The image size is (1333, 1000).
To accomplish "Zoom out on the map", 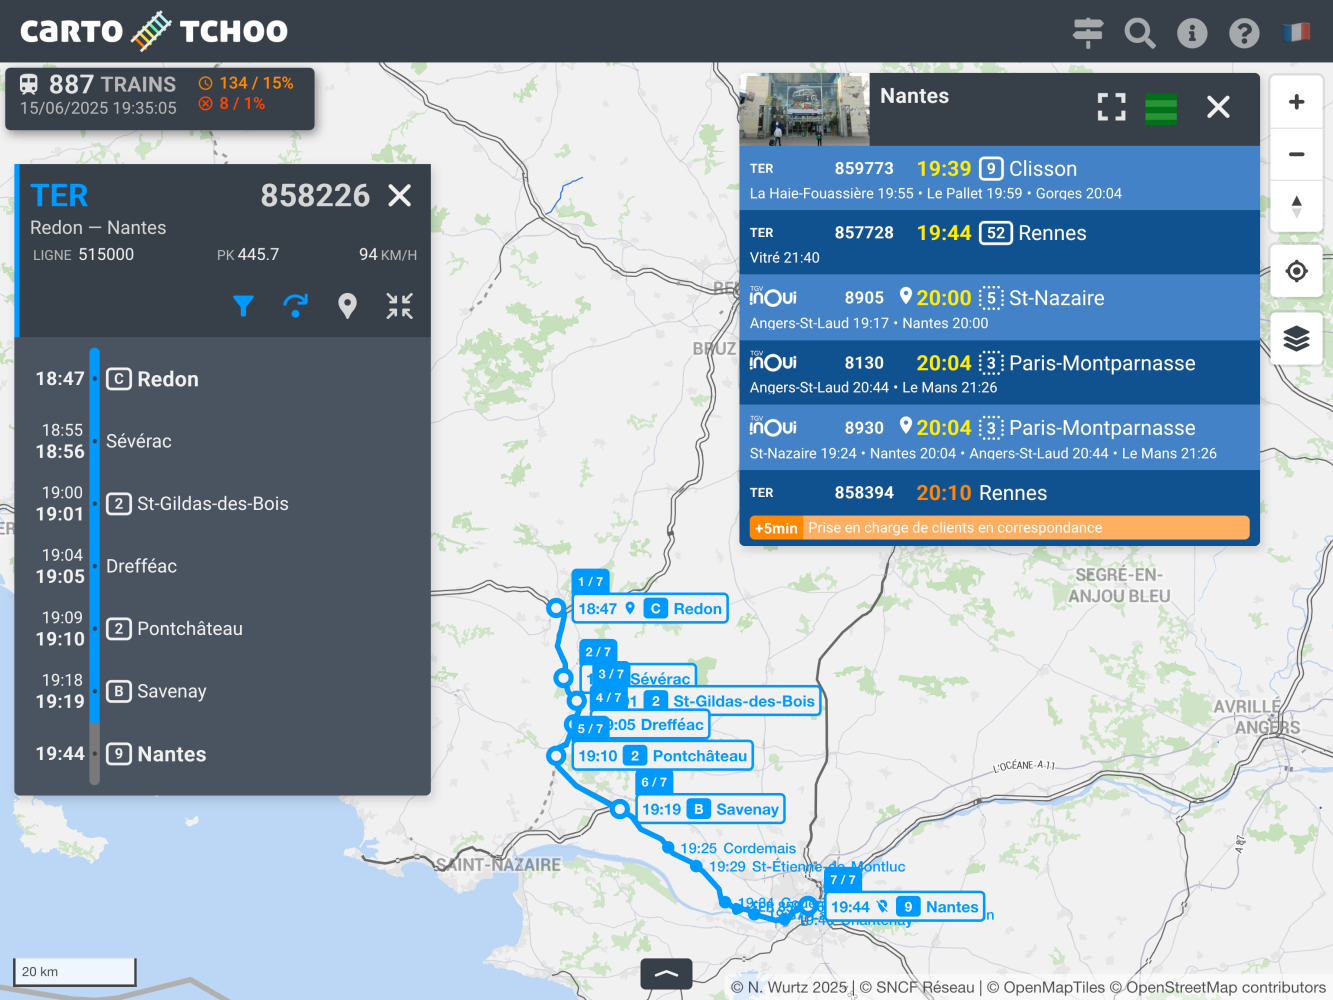I will [1296, 154].
